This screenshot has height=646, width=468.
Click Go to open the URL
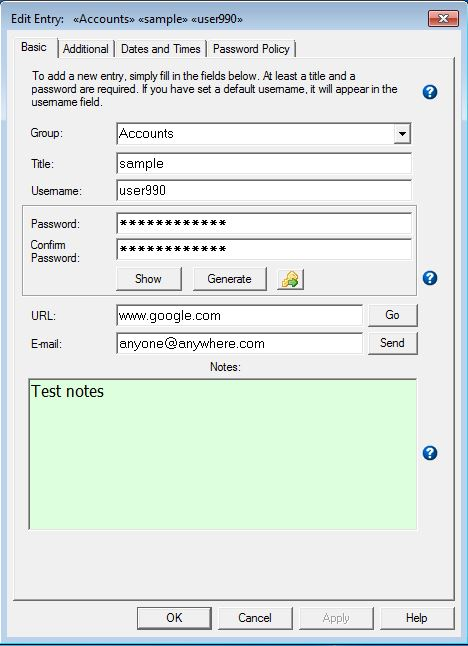[392, 315]
